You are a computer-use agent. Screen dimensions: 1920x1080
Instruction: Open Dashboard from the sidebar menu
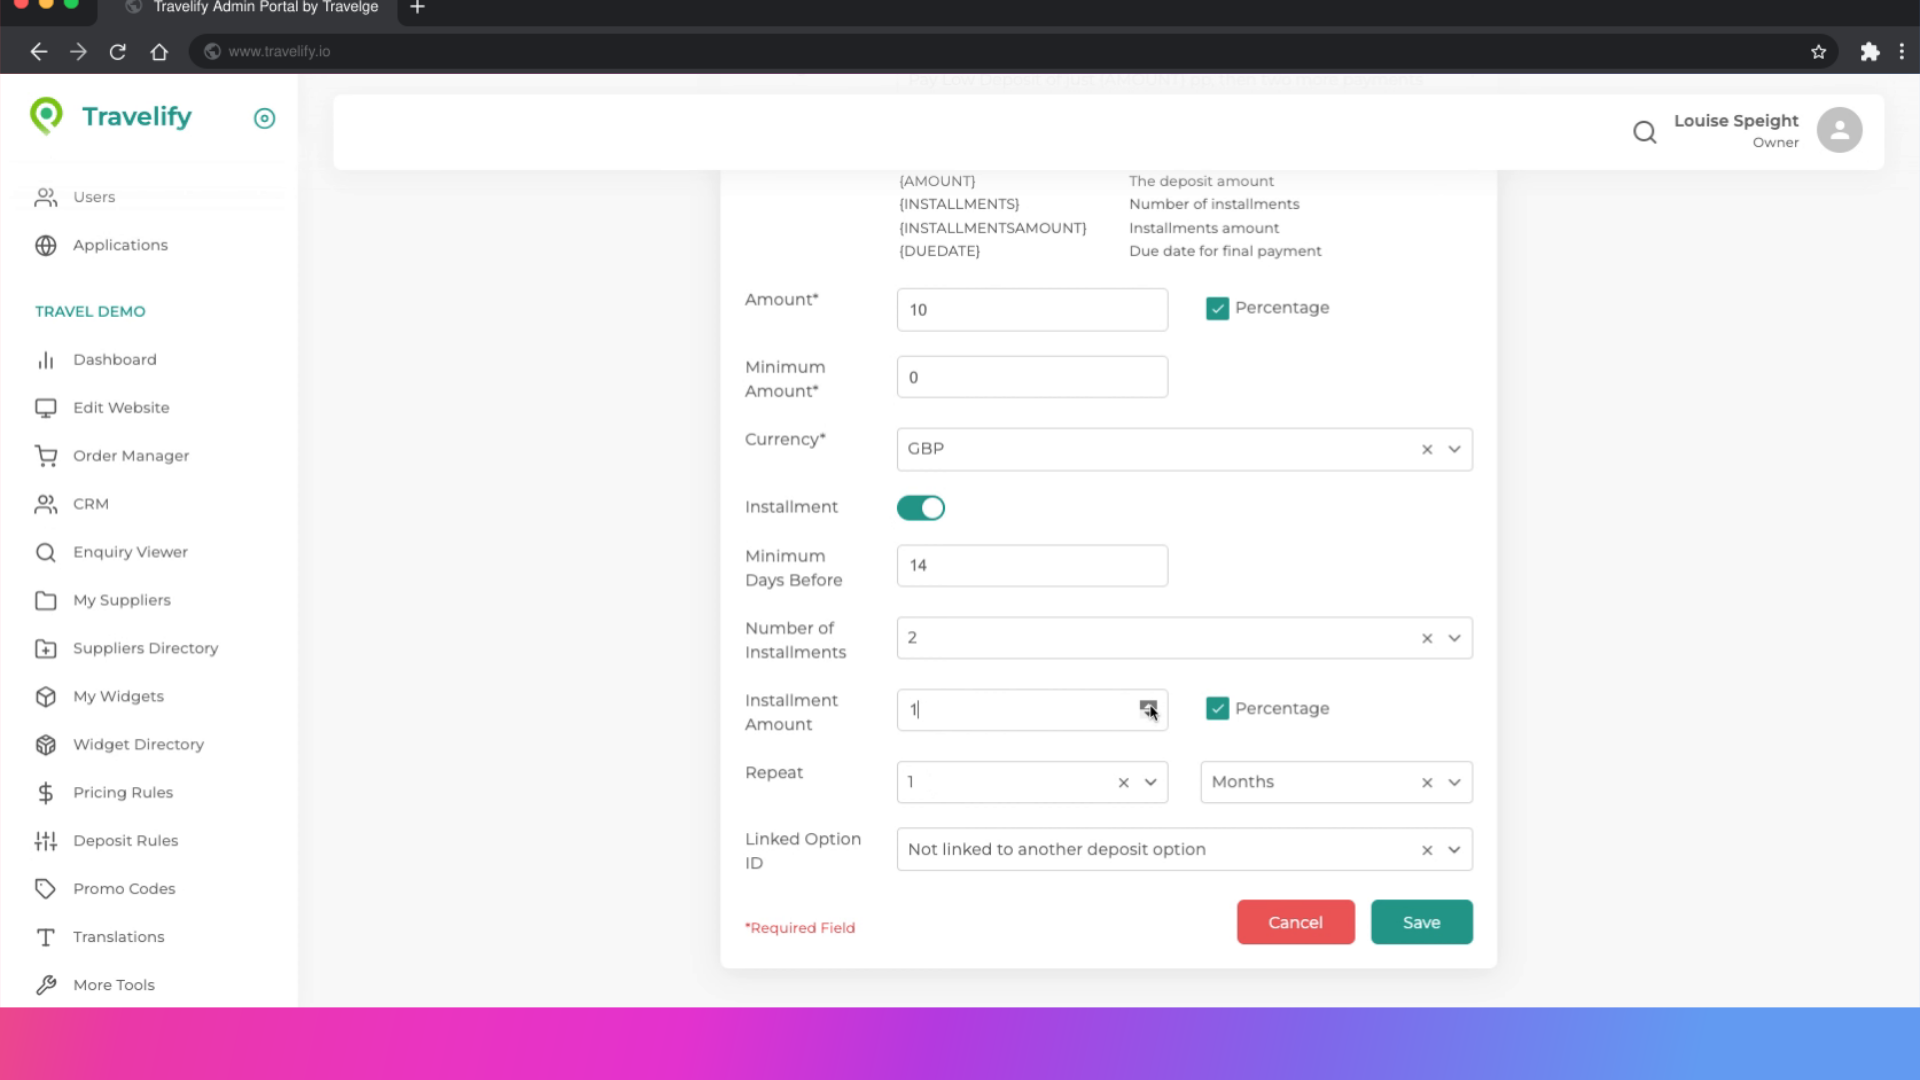pyautogui.click(x=114, y=360)
